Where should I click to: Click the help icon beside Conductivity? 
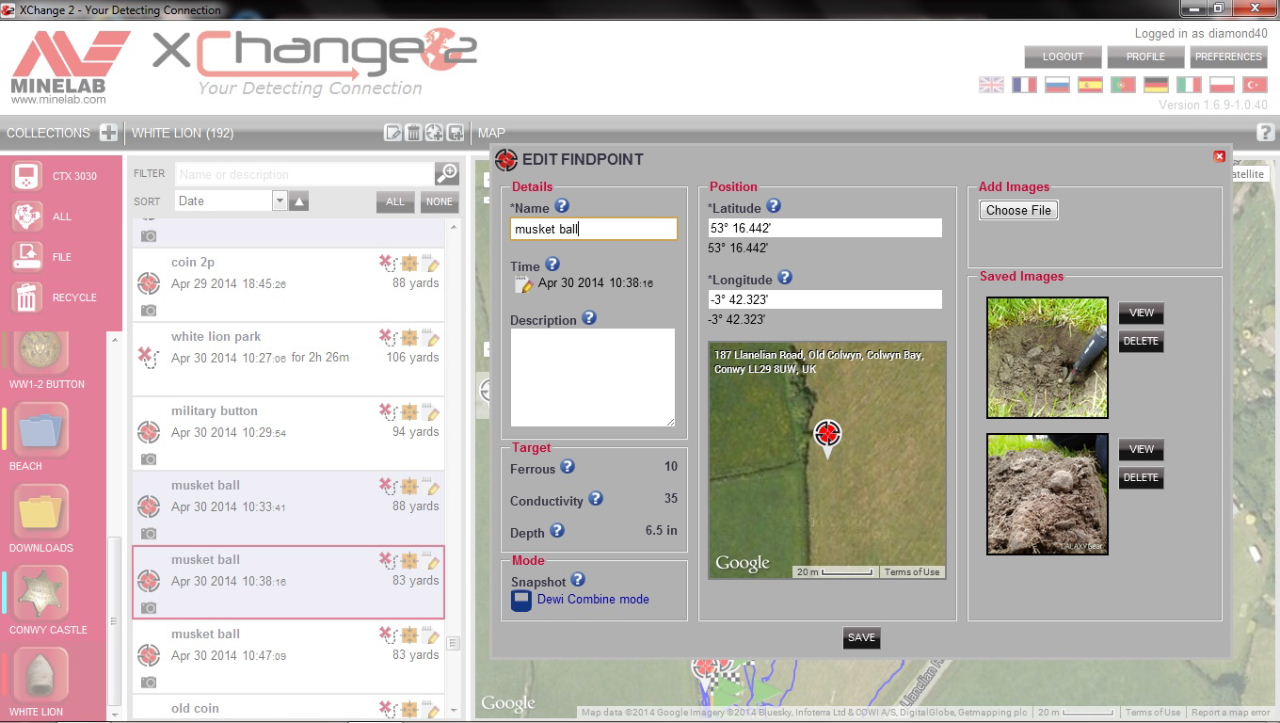tap(595, 498)
